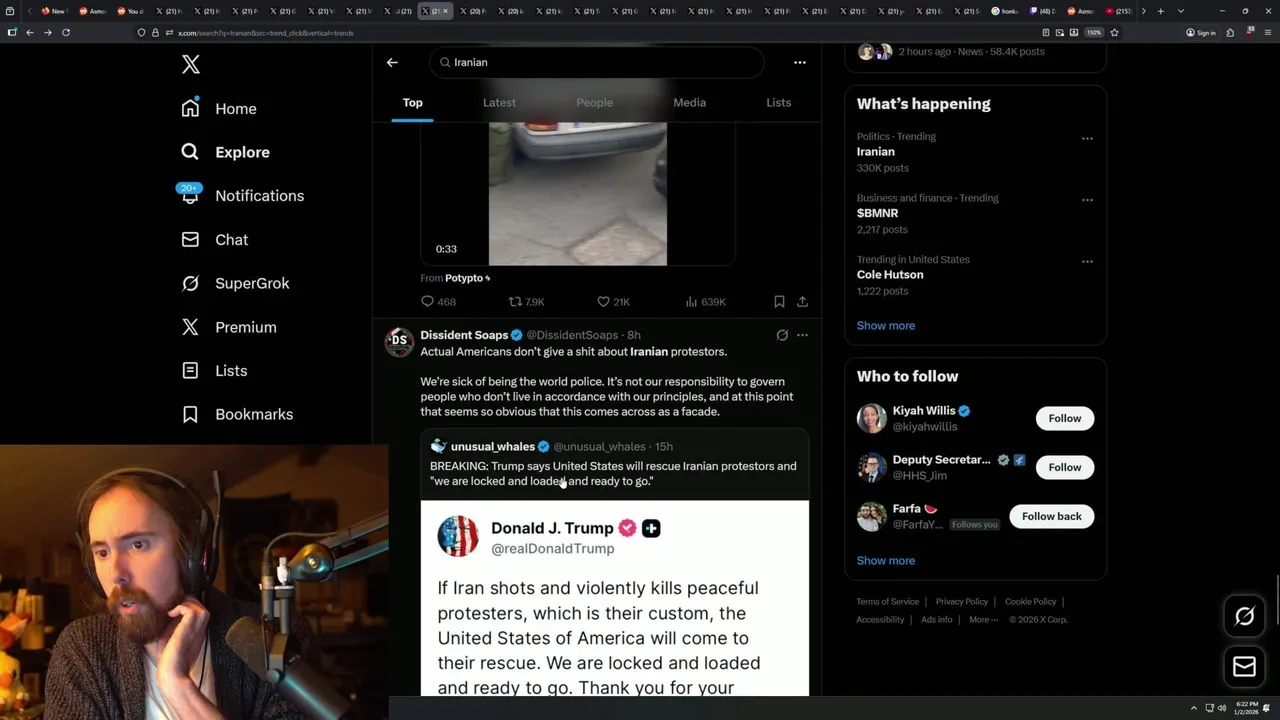Click the browser address bar URL
This screenshot has width=1280, height=720.
pyautogui.click(x=265, y=33)
